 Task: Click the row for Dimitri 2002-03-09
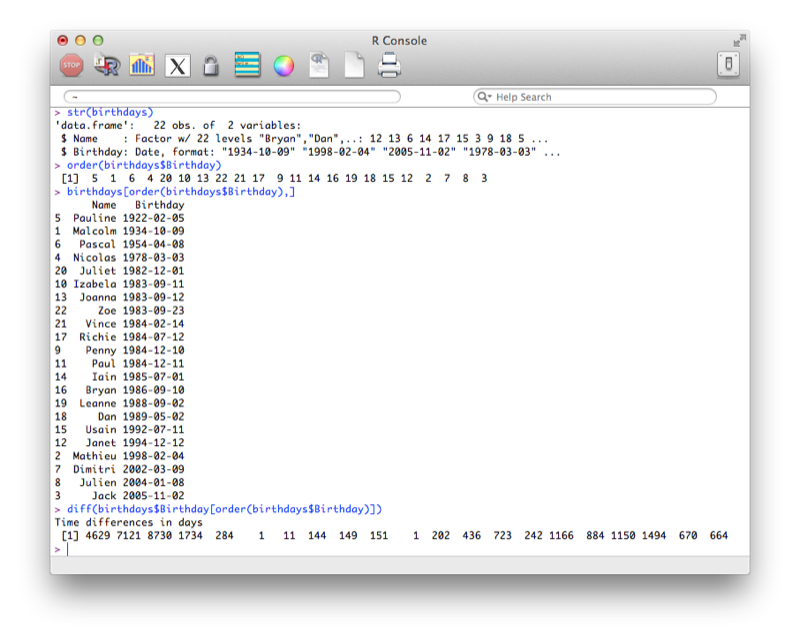click(x=119, y=469)
